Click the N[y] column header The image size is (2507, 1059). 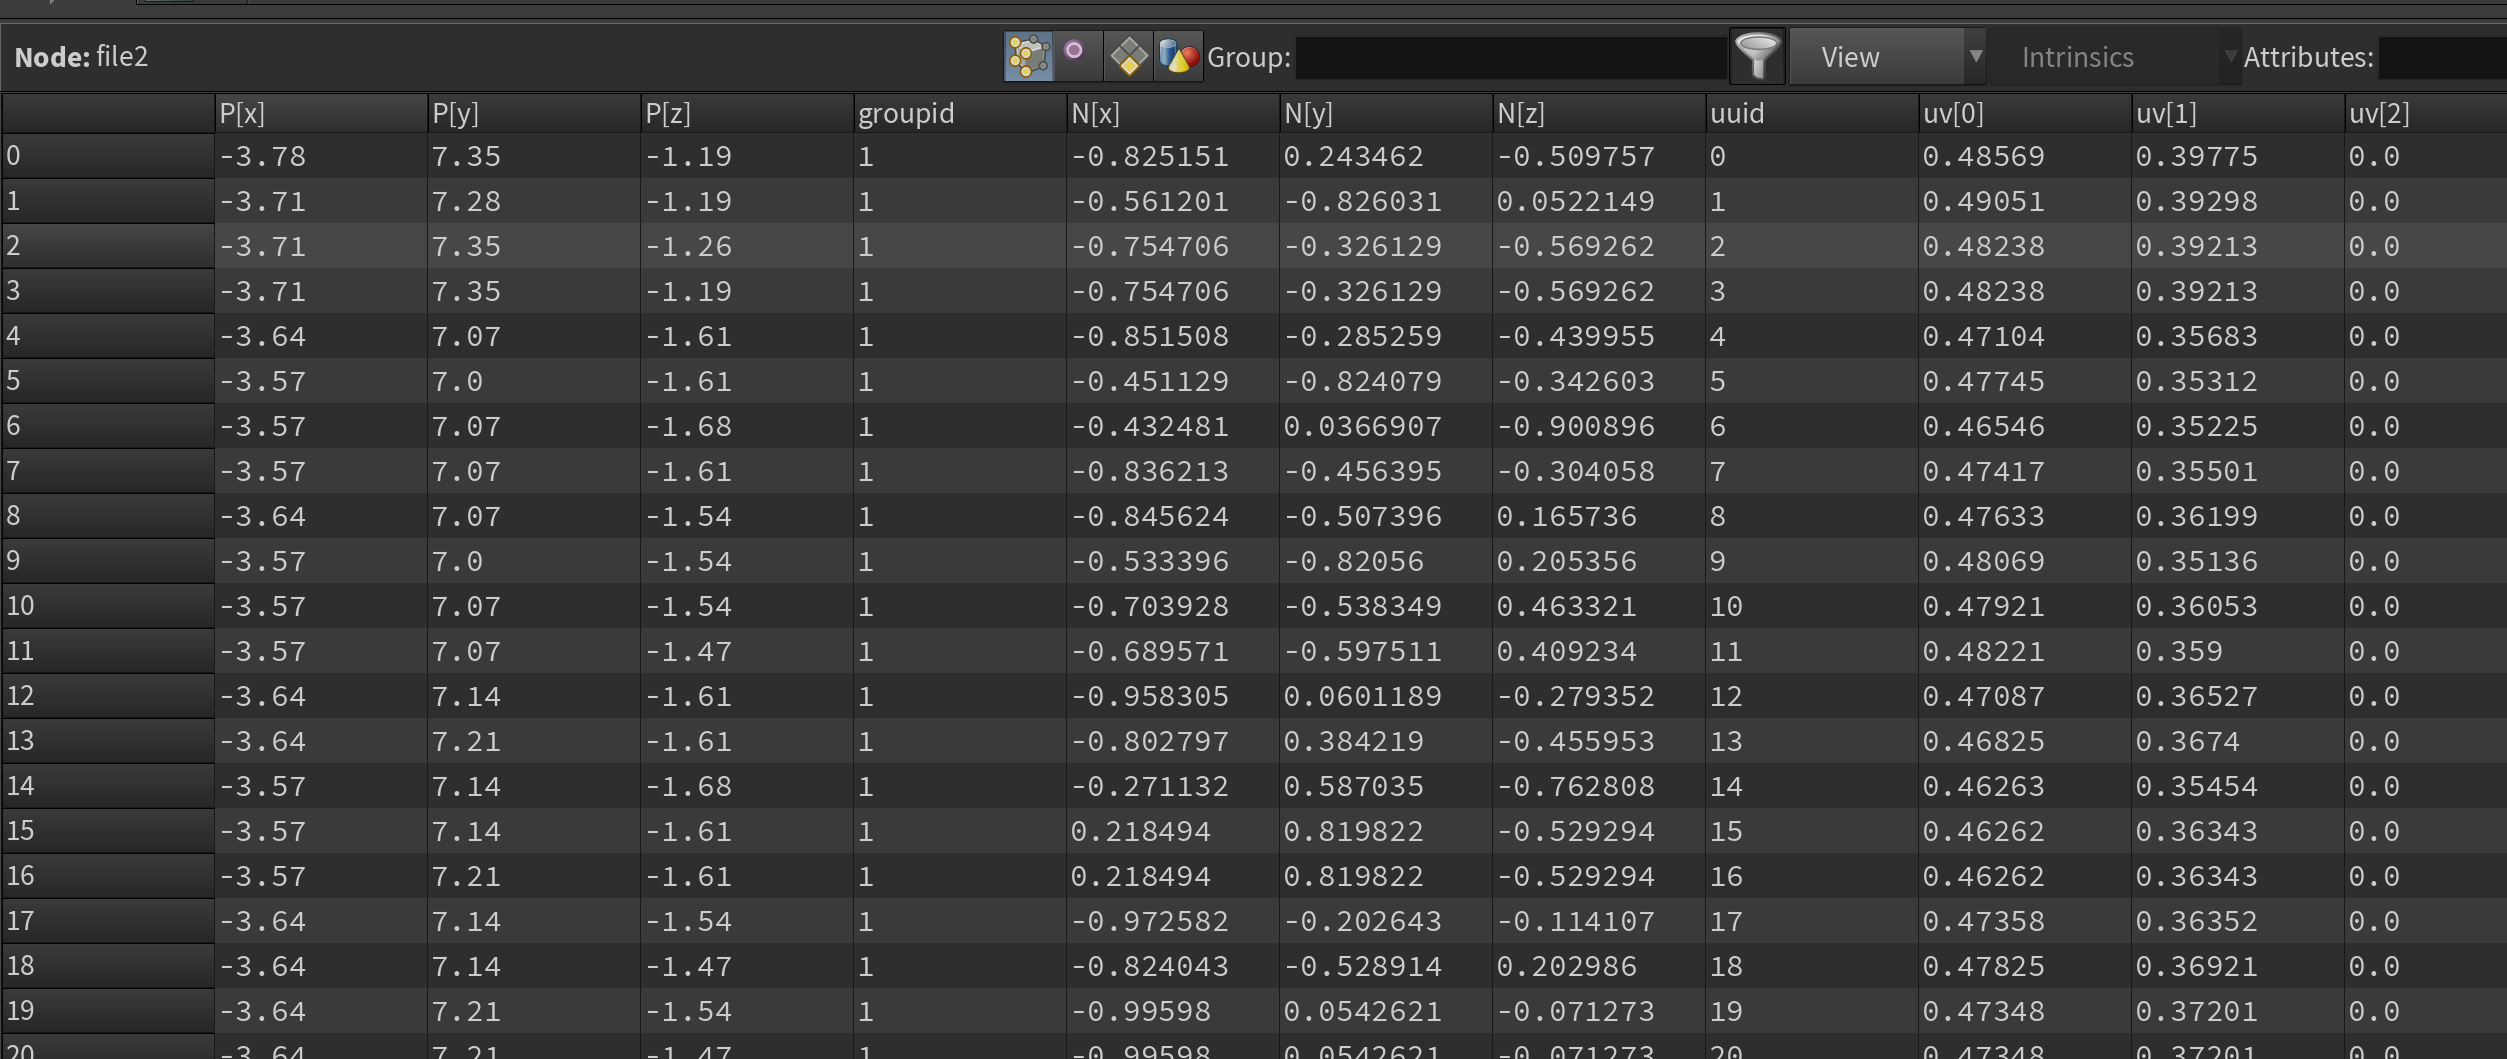click(1386, 113)
